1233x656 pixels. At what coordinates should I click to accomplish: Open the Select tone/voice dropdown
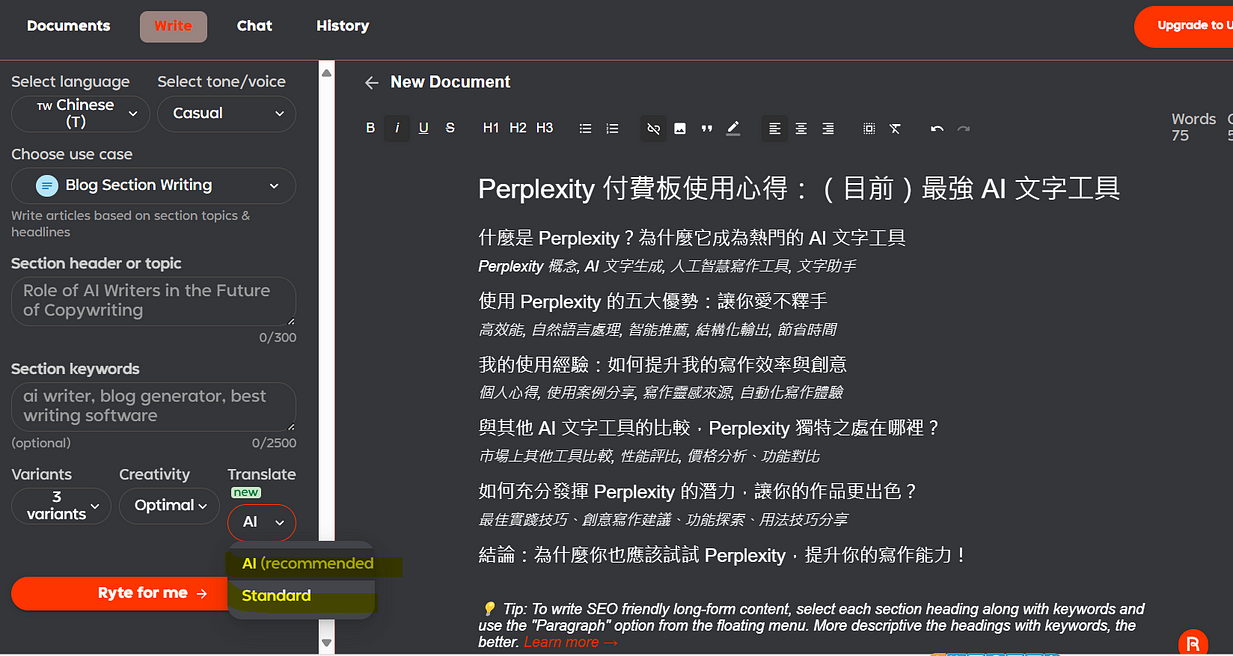226,115
